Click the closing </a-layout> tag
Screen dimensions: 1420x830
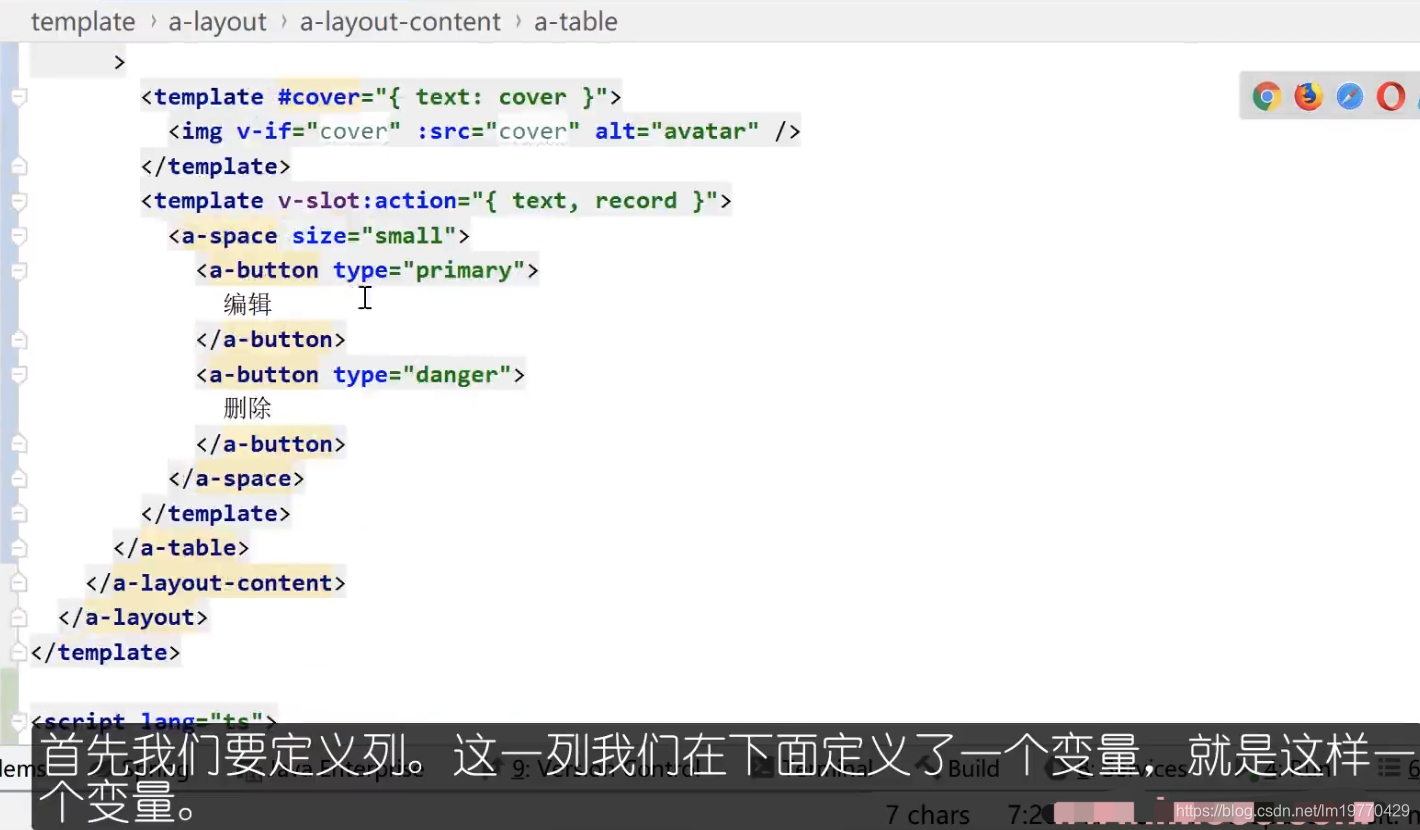133,617
